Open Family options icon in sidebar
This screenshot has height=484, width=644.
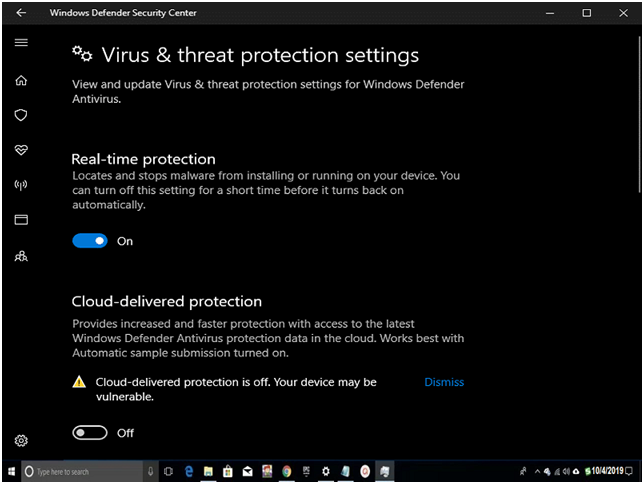(x=21, y=256)
